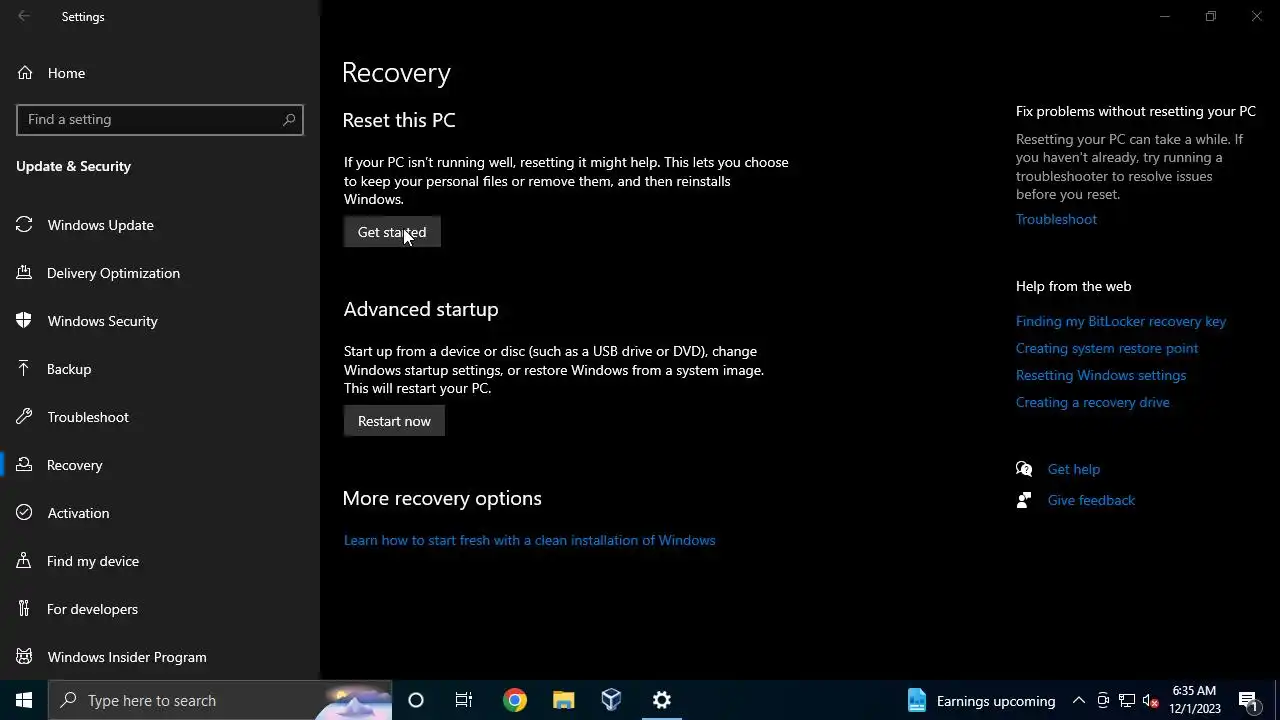
Task: Open the clean installation of Windows link
Action: click(x=530, y=540)
